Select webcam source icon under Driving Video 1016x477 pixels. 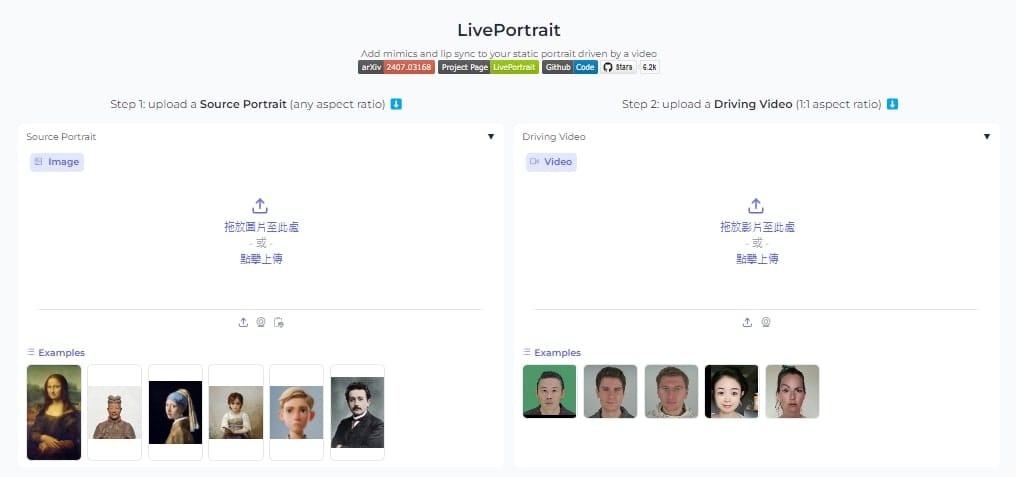[765, 322]
